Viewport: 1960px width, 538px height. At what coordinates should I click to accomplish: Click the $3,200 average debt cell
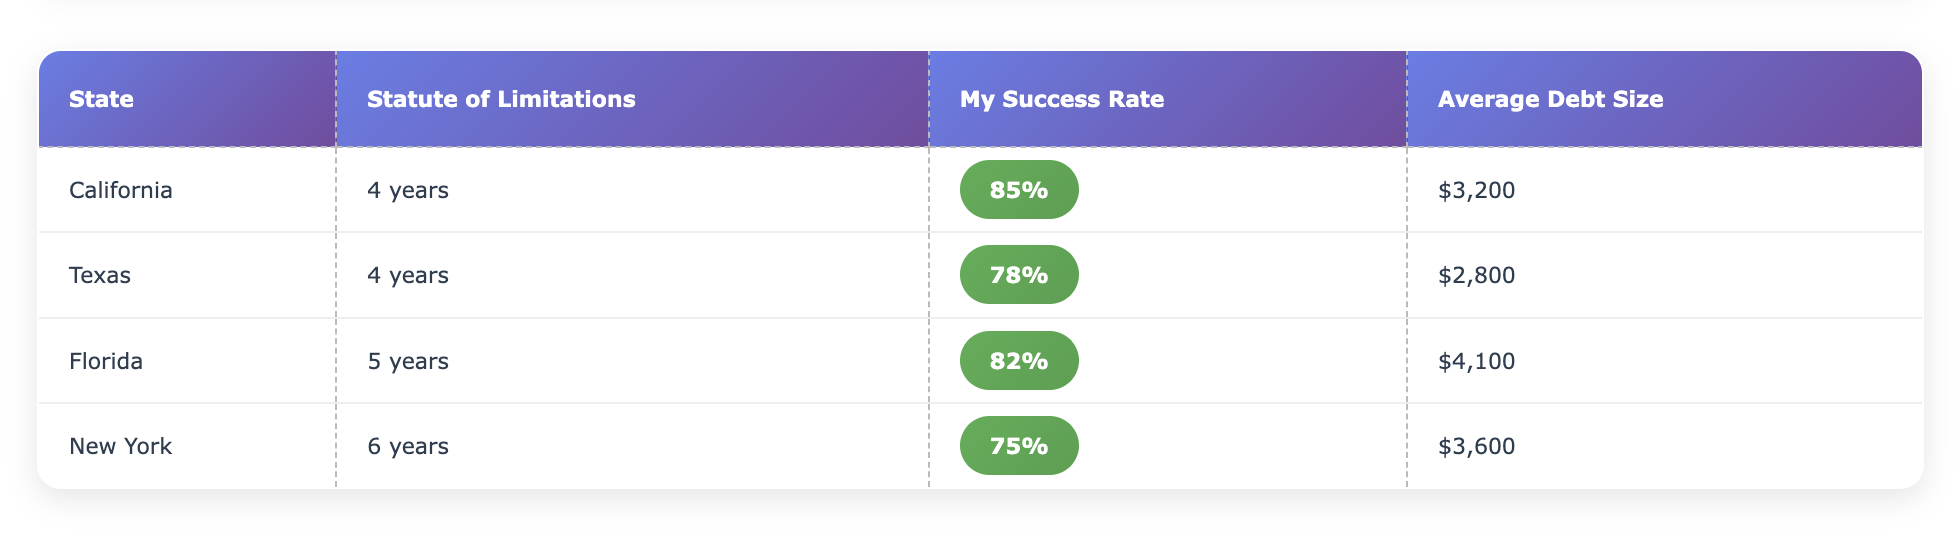point(1665,190)
